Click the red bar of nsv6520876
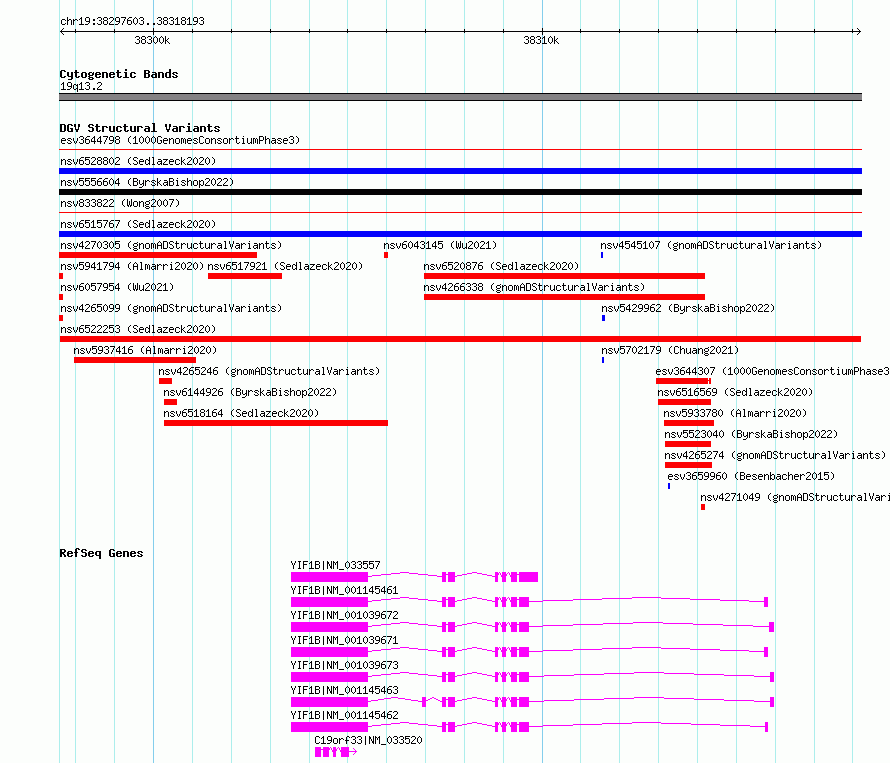 tap(564, 276)
